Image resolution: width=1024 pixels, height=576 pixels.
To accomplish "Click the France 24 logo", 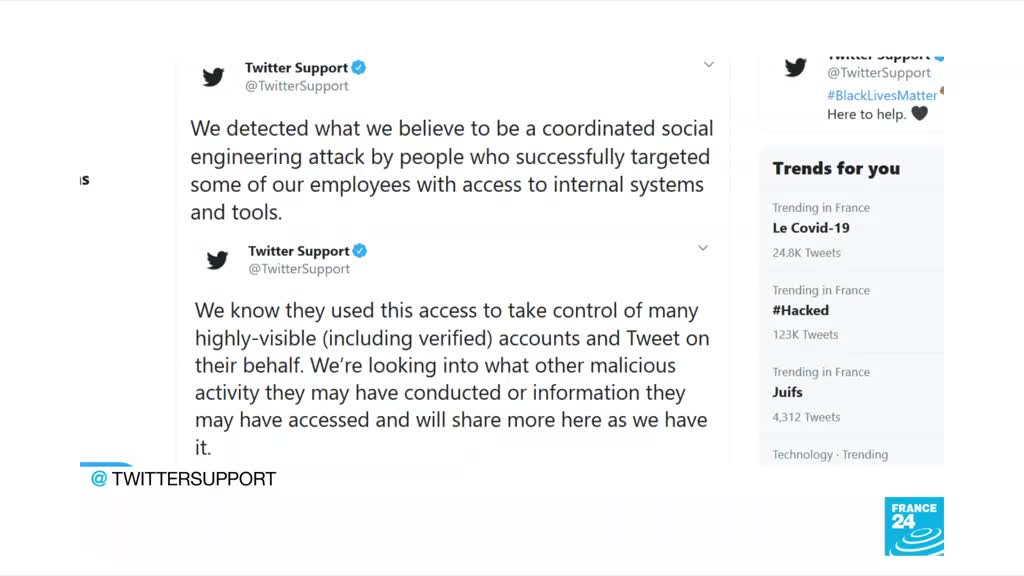I will point(913,526).
